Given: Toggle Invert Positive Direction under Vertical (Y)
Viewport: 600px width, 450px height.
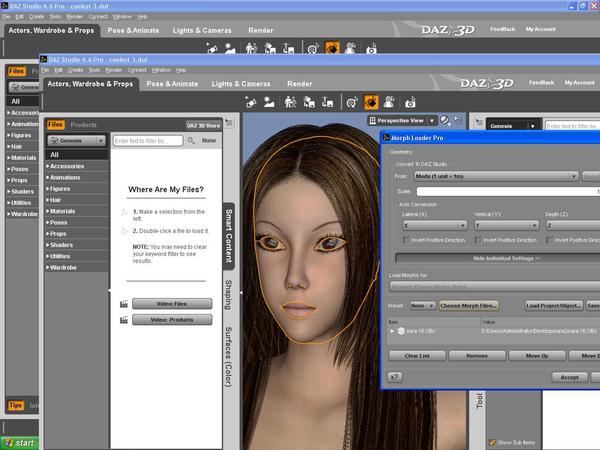Looking at the screenshot, I should tap(478, 240).
